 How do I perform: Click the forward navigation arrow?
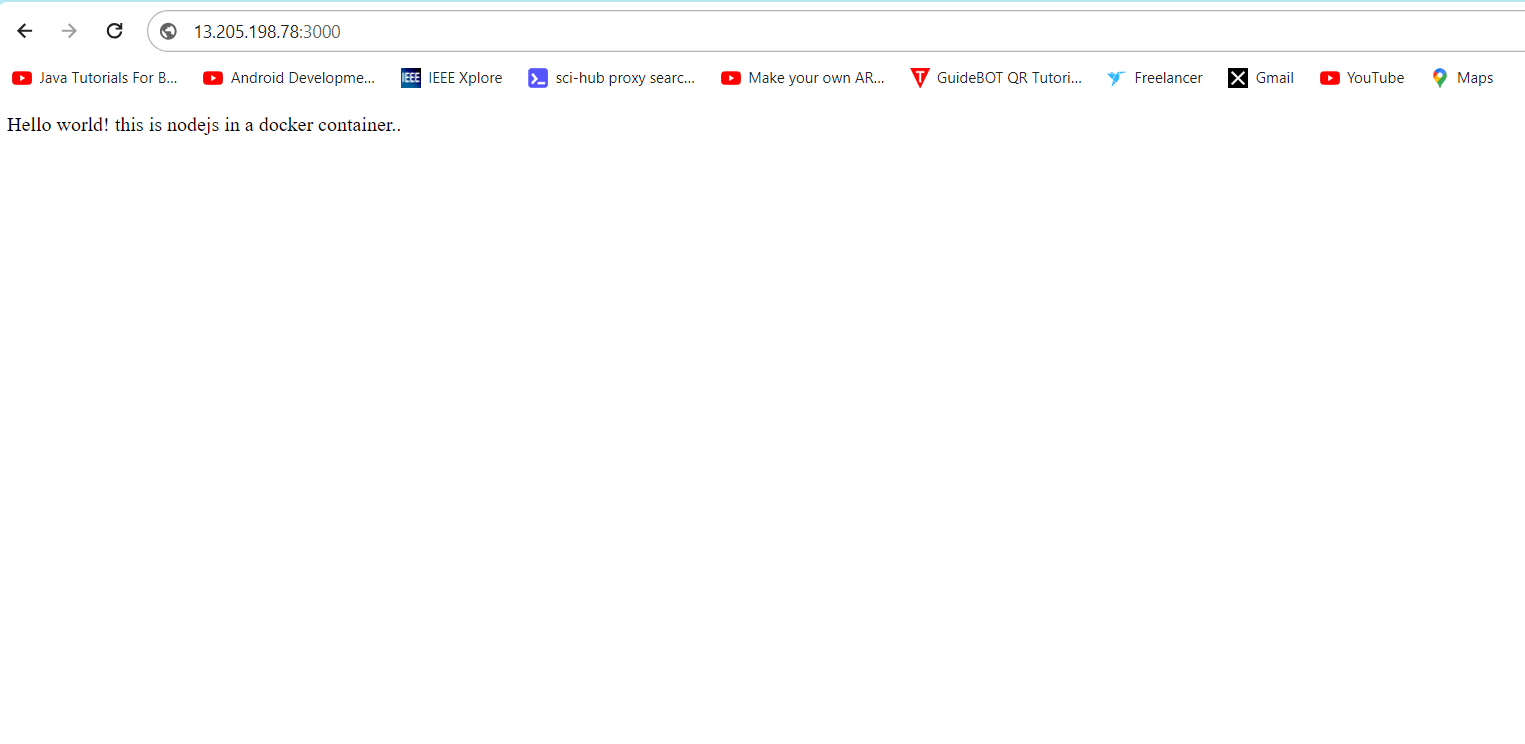pos(69,31)
